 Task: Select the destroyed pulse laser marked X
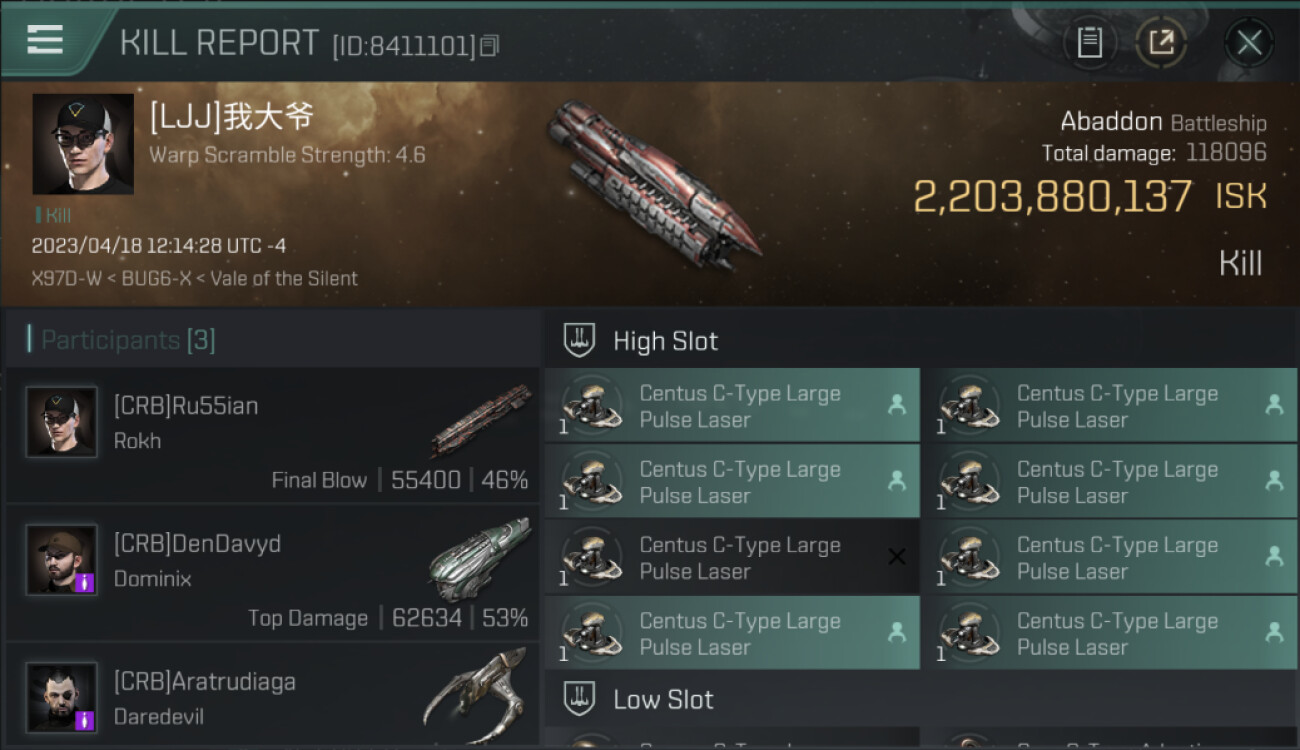click(x=732, y=558)
